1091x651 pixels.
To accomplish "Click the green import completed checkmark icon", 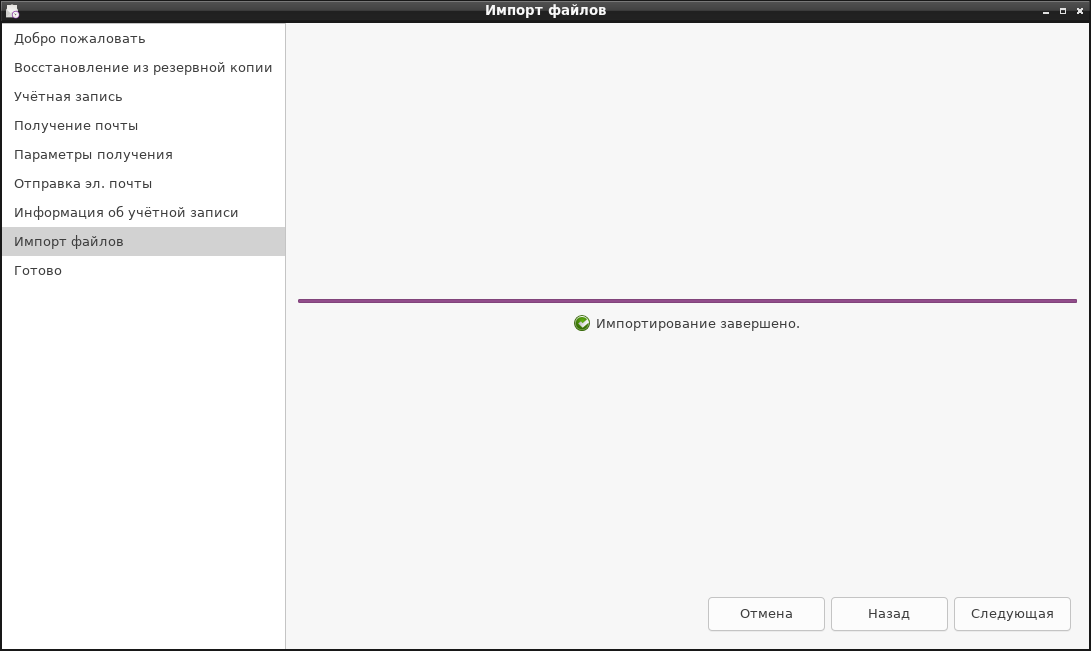I will pyautogui.click(x=582, y=323).
